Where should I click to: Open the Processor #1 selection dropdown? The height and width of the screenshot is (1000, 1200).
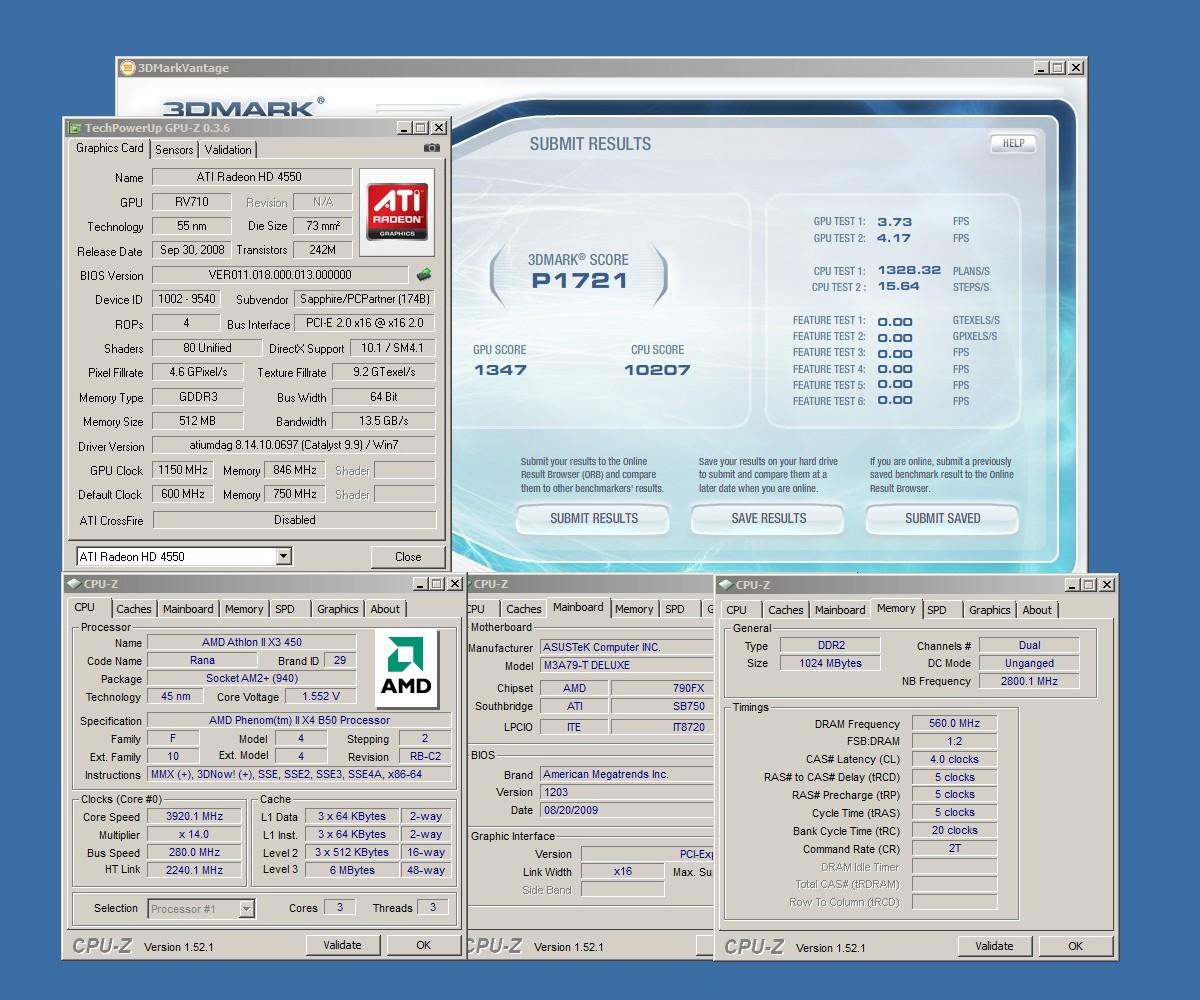[247, 909]
